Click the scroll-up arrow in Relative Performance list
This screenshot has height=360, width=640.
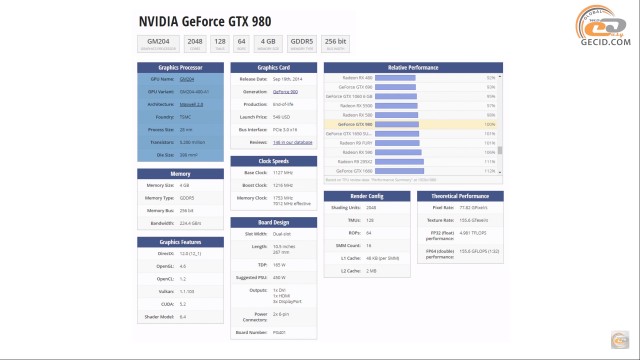[x=500, y=77]
